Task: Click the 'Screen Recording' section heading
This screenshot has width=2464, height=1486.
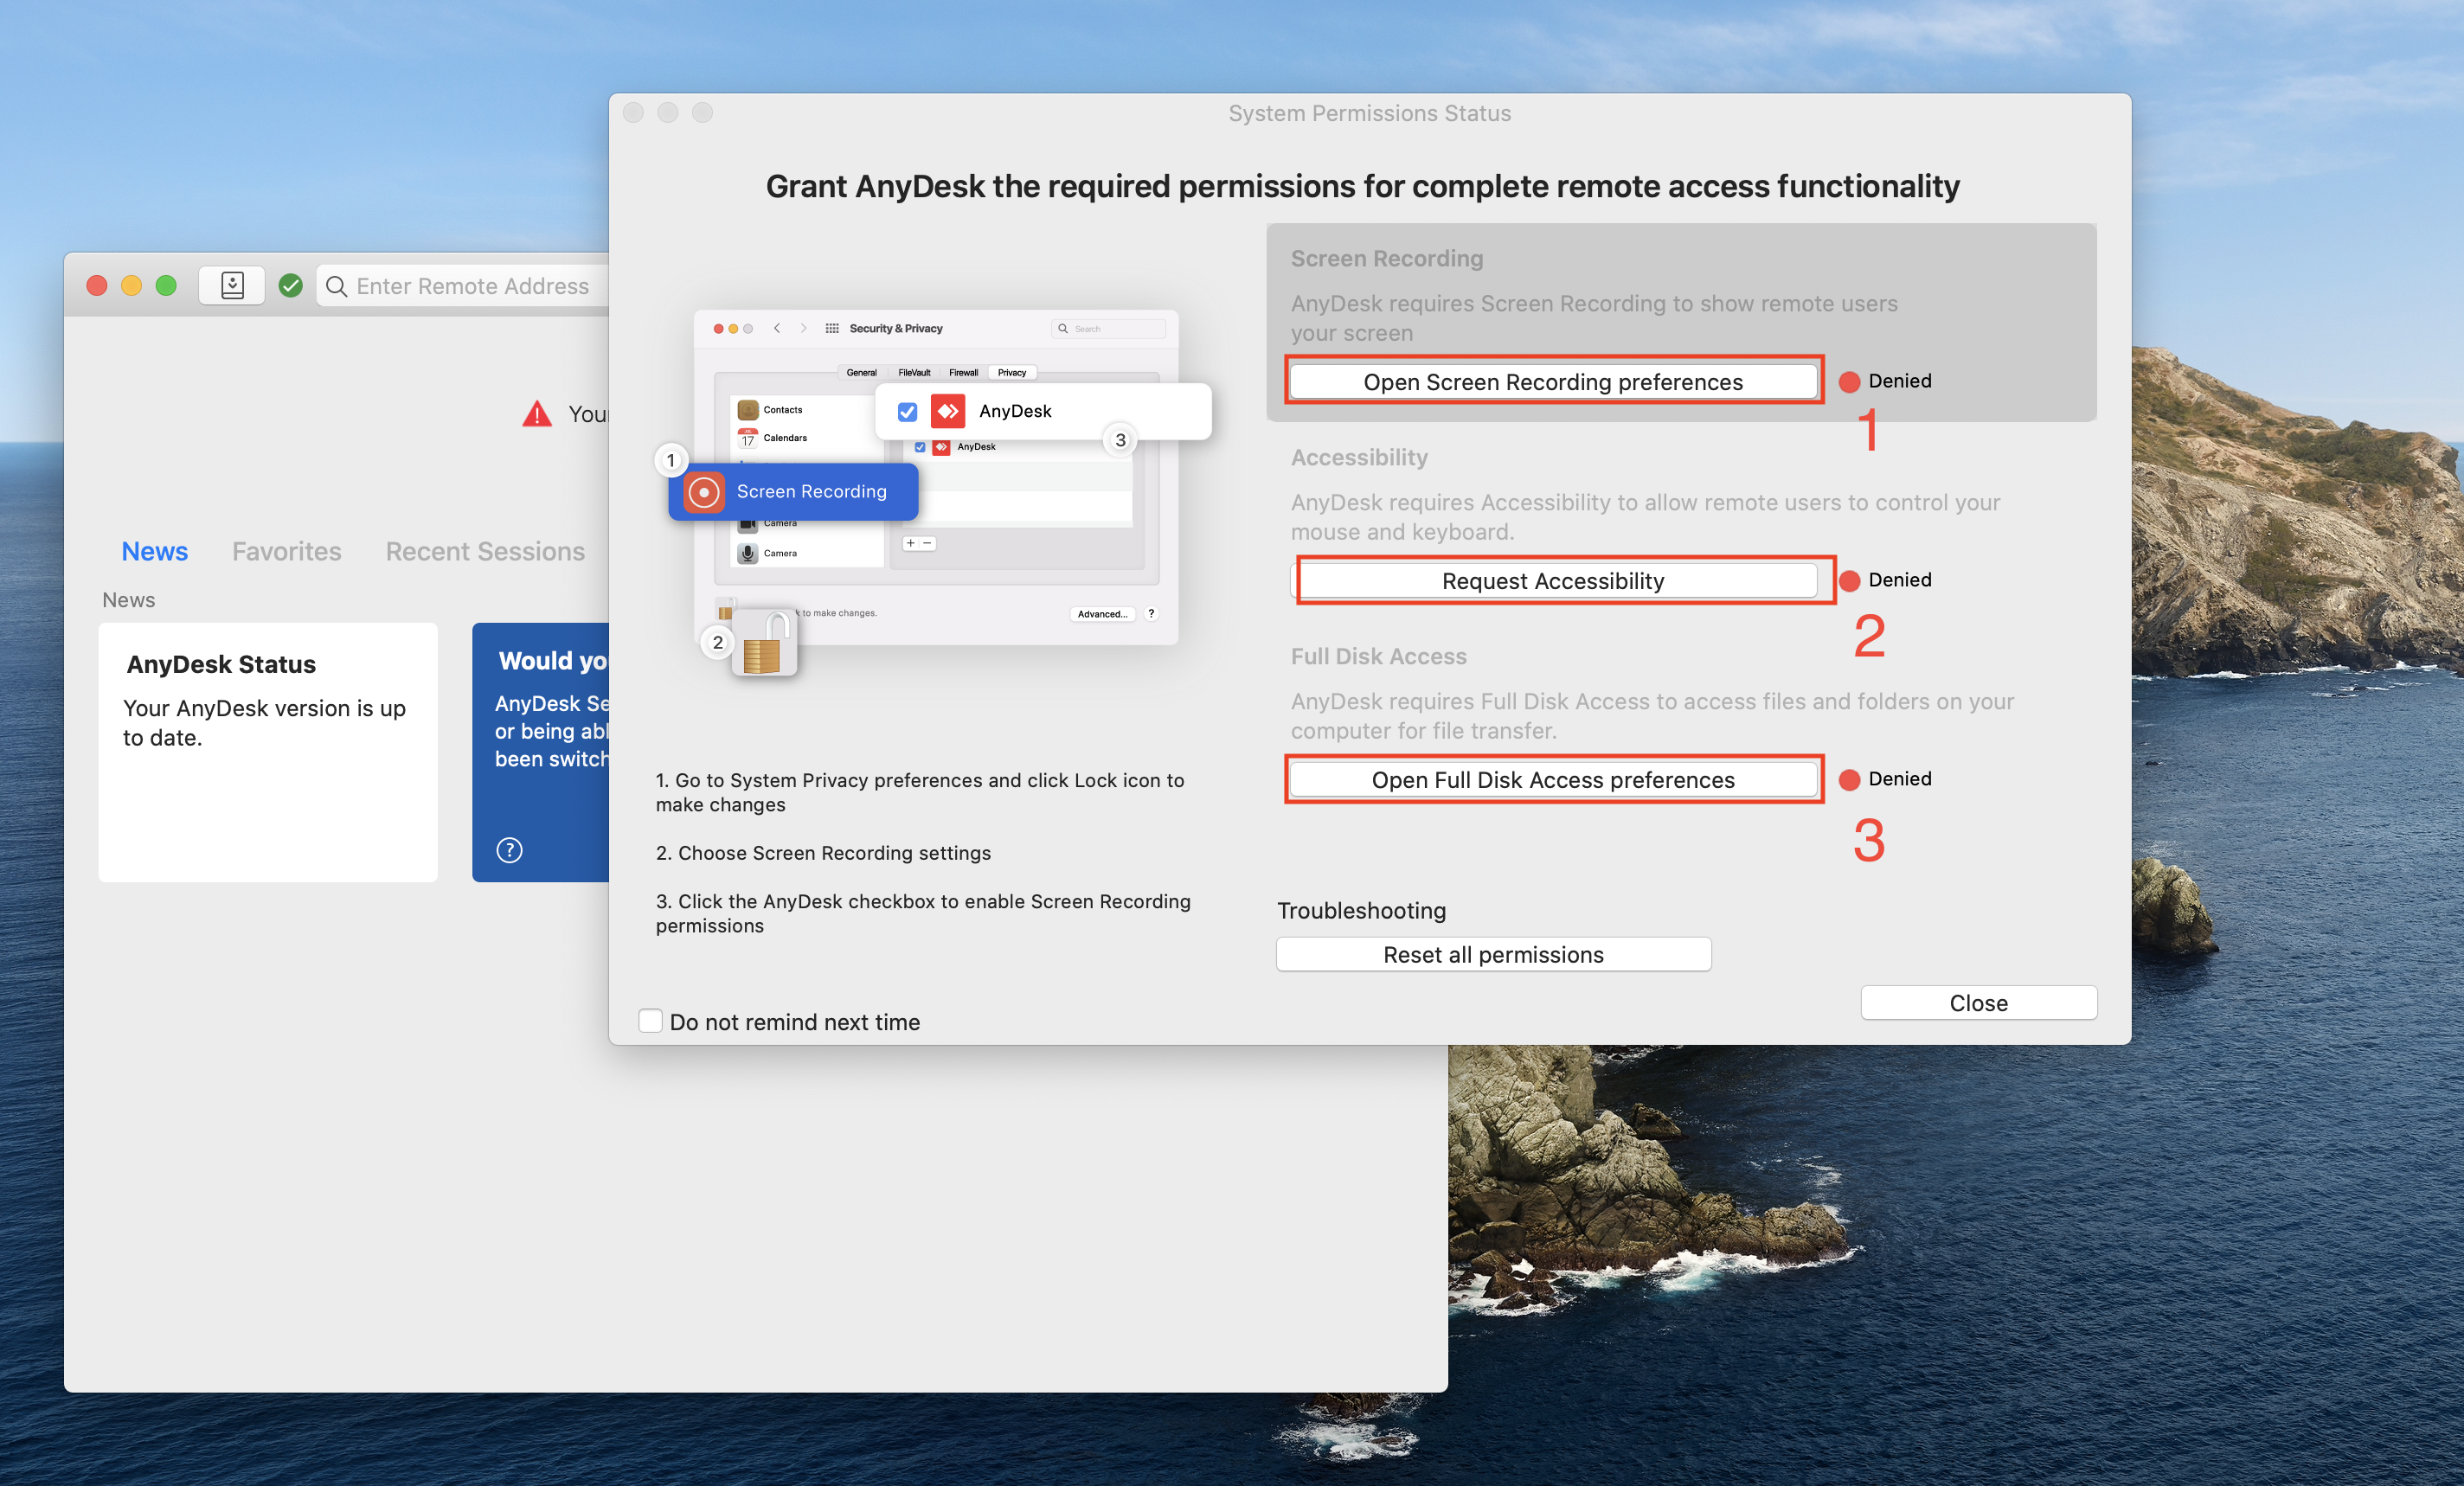Action: (1386, 258)
